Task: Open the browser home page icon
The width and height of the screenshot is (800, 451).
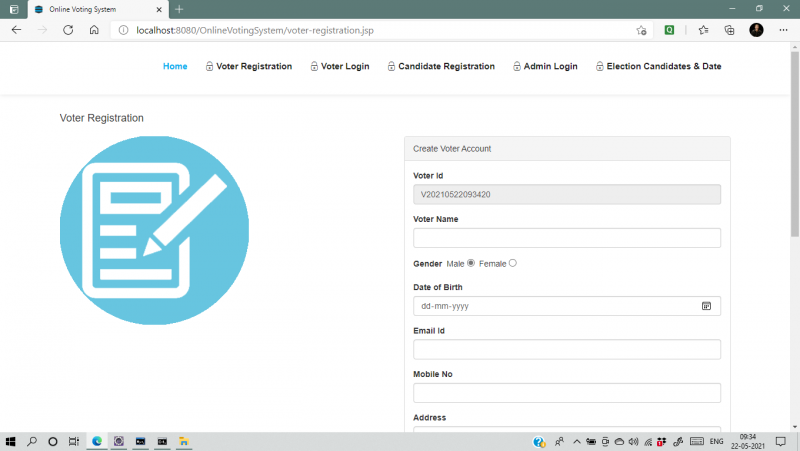Action: tap(94, 30)
